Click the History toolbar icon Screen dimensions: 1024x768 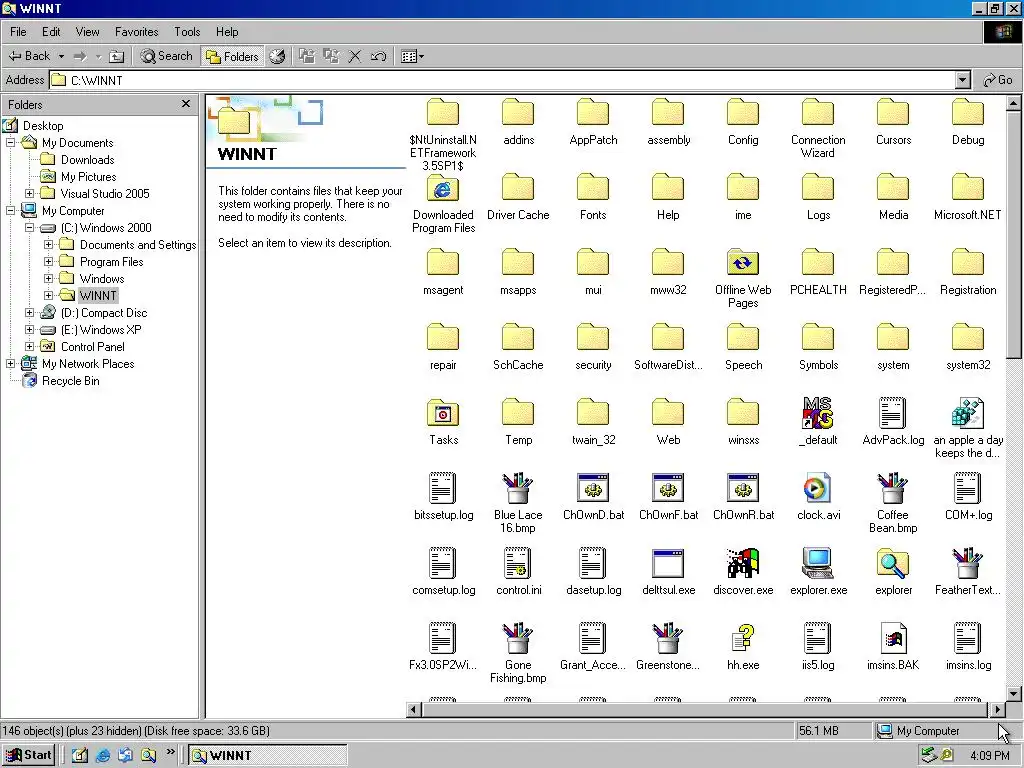coord(278,56)
